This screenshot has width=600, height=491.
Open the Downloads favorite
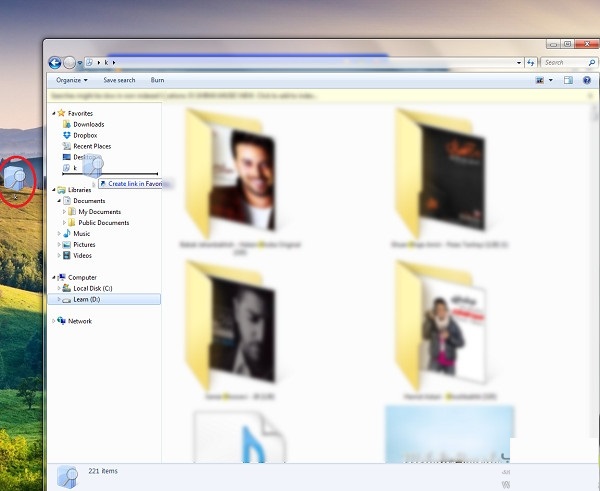88,124
